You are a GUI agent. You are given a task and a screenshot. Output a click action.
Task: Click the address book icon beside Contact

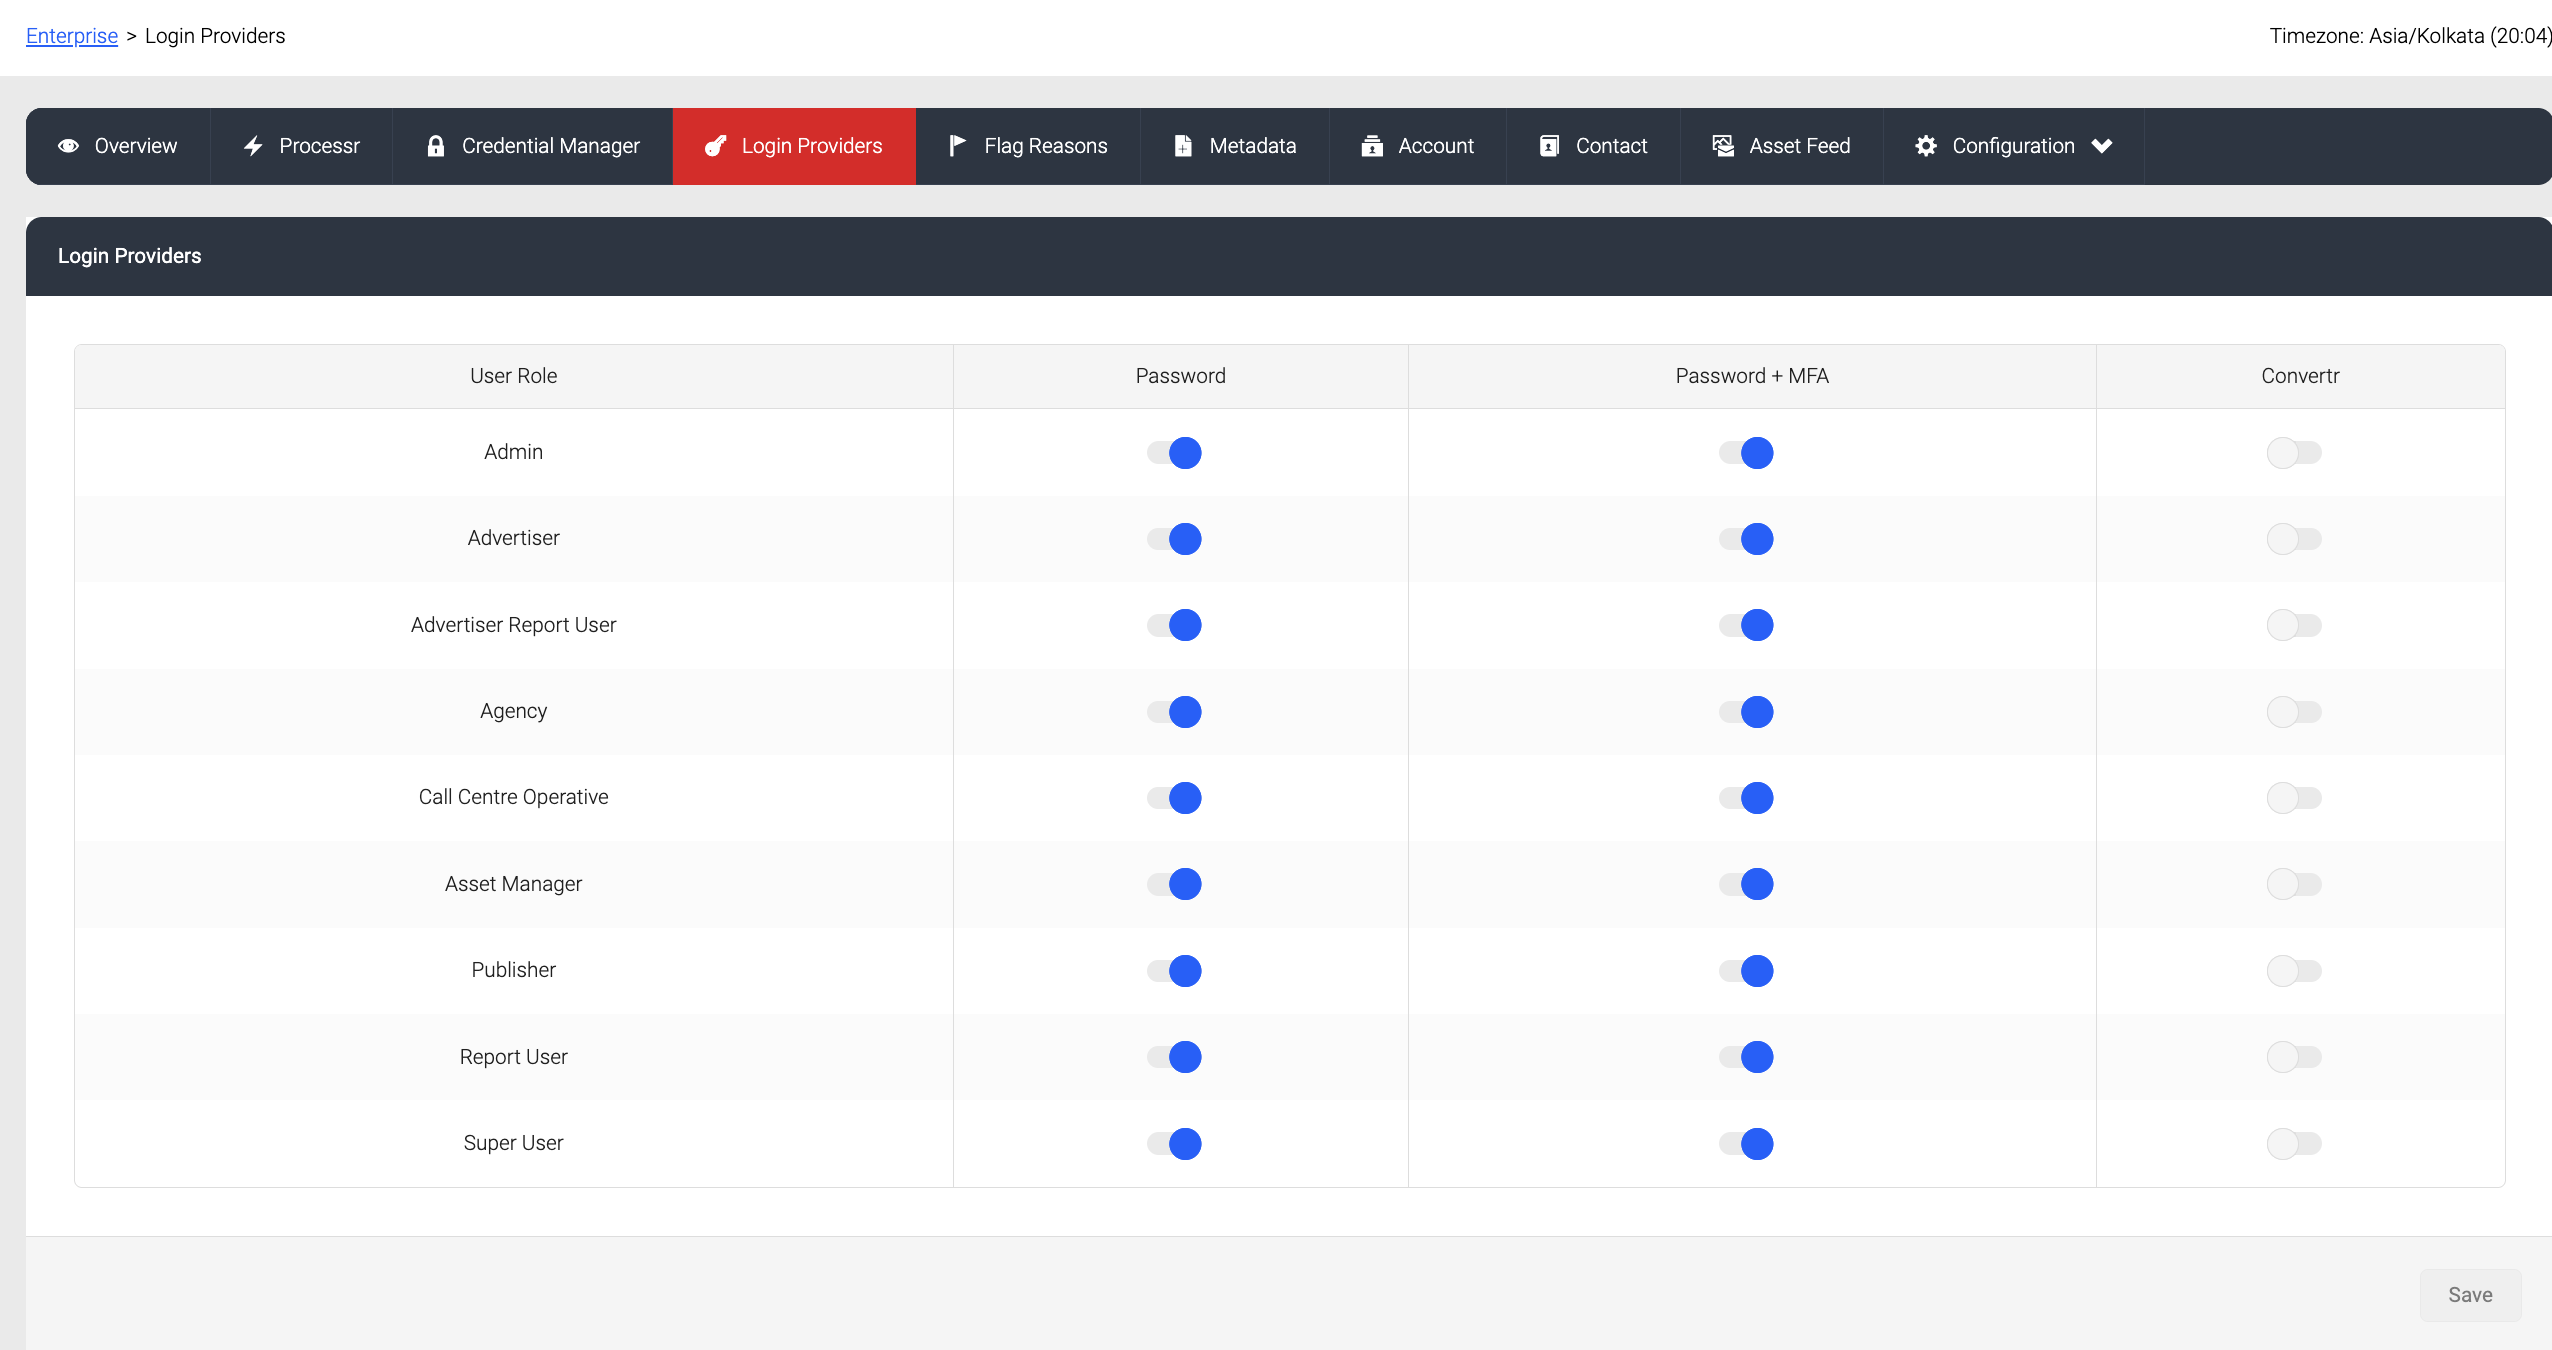[x=1549, y=146]
